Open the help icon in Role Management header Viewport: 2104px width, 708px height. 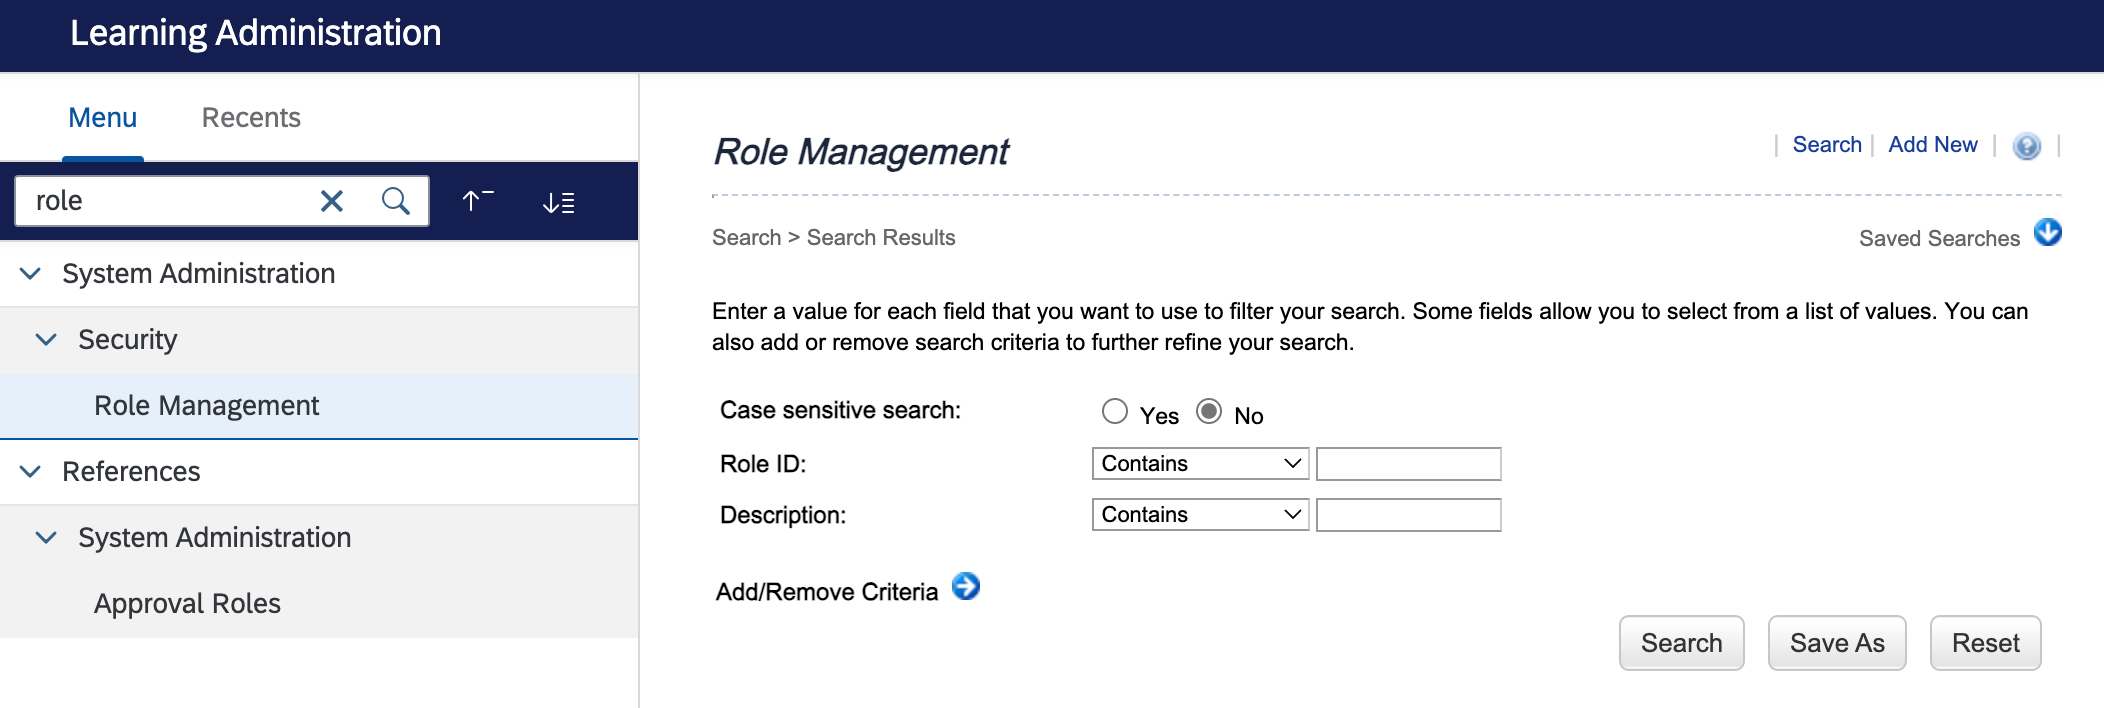tap(2026, 146)
